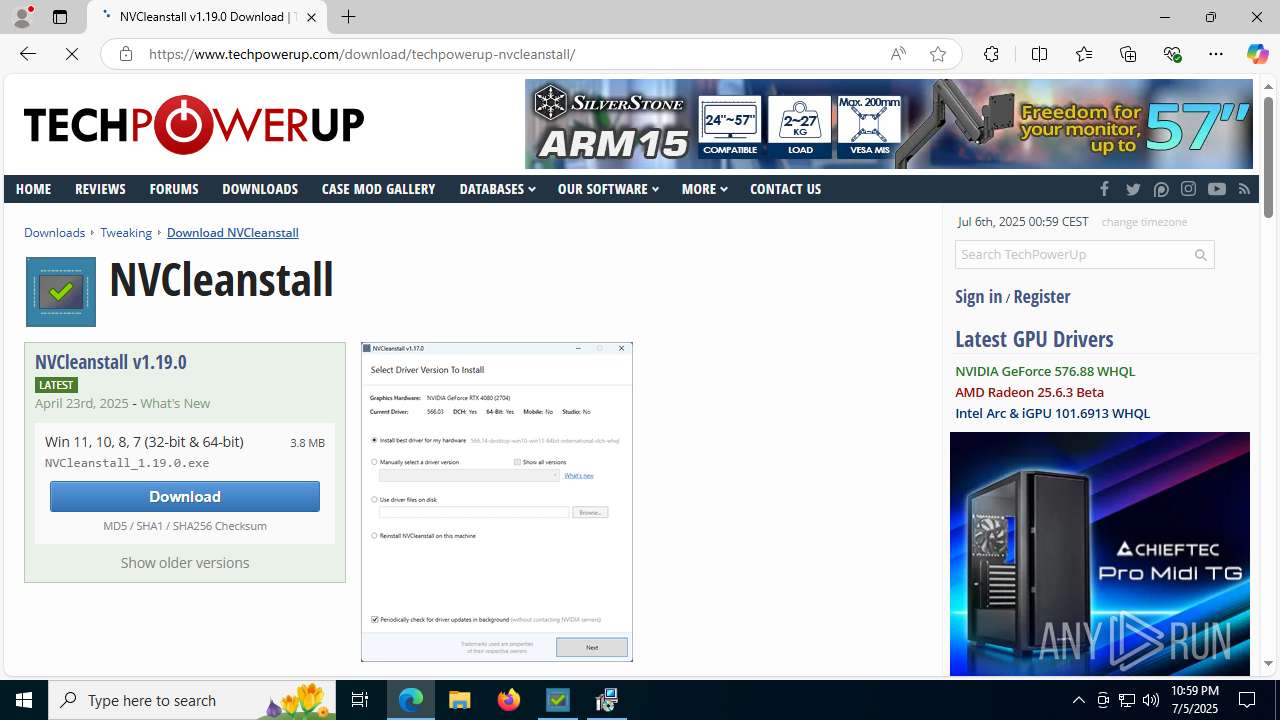
Task: Open Task View on taskbar
Action: coord(360,700)
